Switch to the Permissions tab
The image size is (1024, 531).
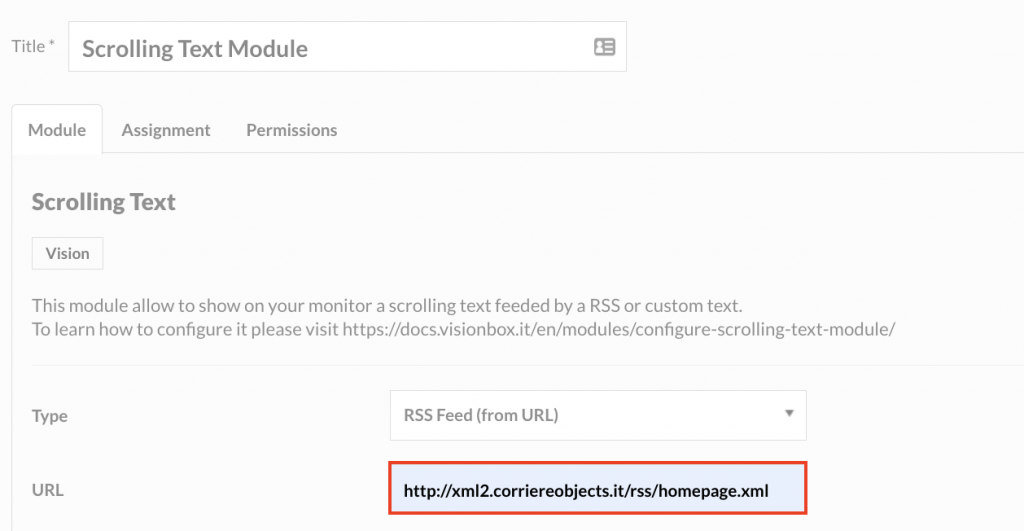pos(292,130)
